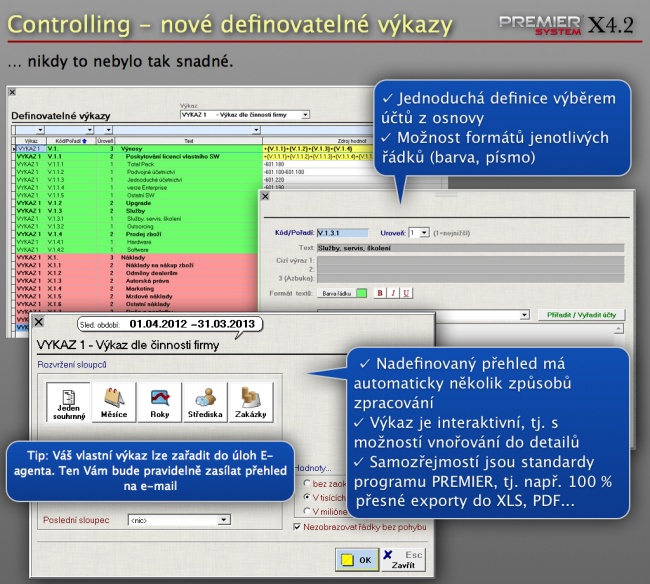
Task: Open the Poslední sloupec dropdown
Action: 224,520
